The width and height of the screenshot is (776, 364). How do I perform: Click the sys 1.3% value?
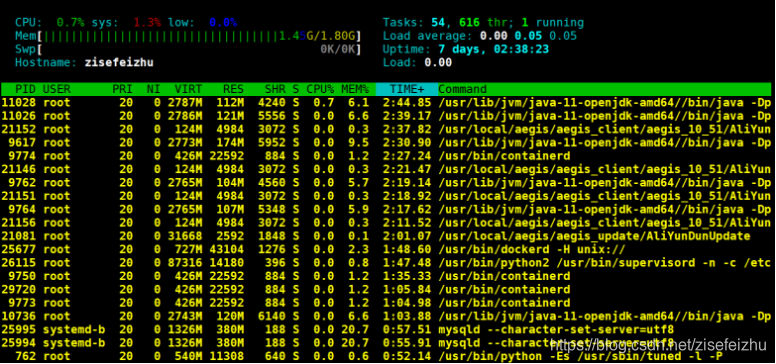click(x=147, y=23)
